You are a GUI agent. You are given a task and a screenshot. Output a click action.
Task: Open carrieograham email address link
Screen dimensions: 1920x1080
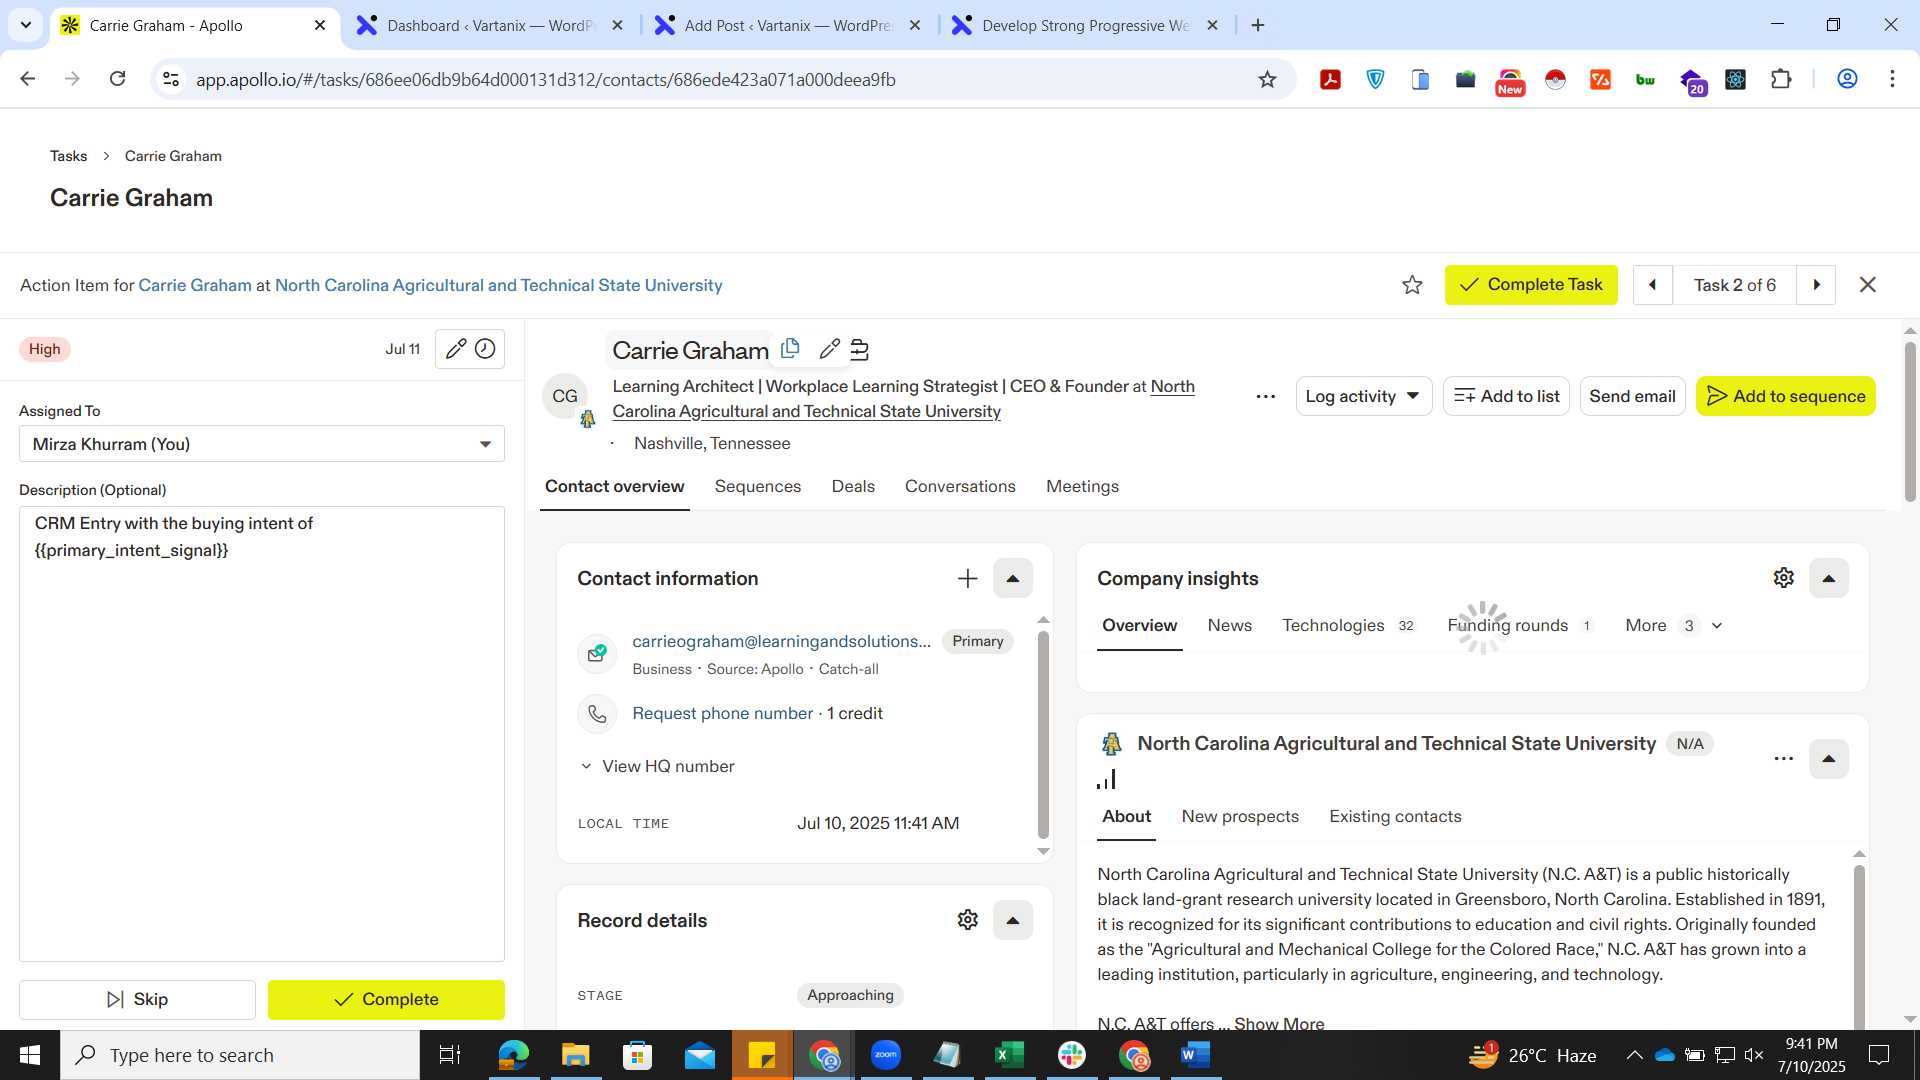[781, 641]
